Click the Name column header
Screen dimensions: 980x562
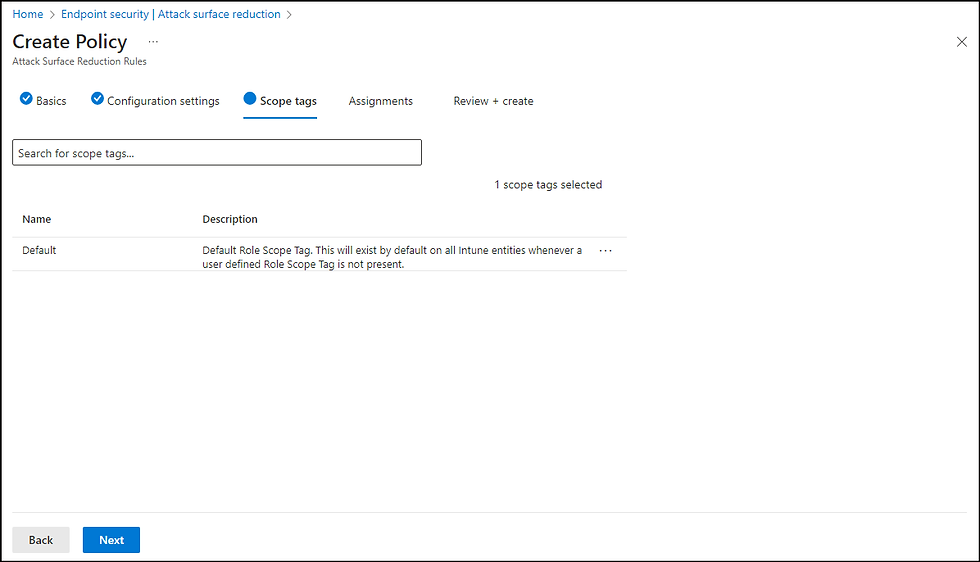click(36, 219)
